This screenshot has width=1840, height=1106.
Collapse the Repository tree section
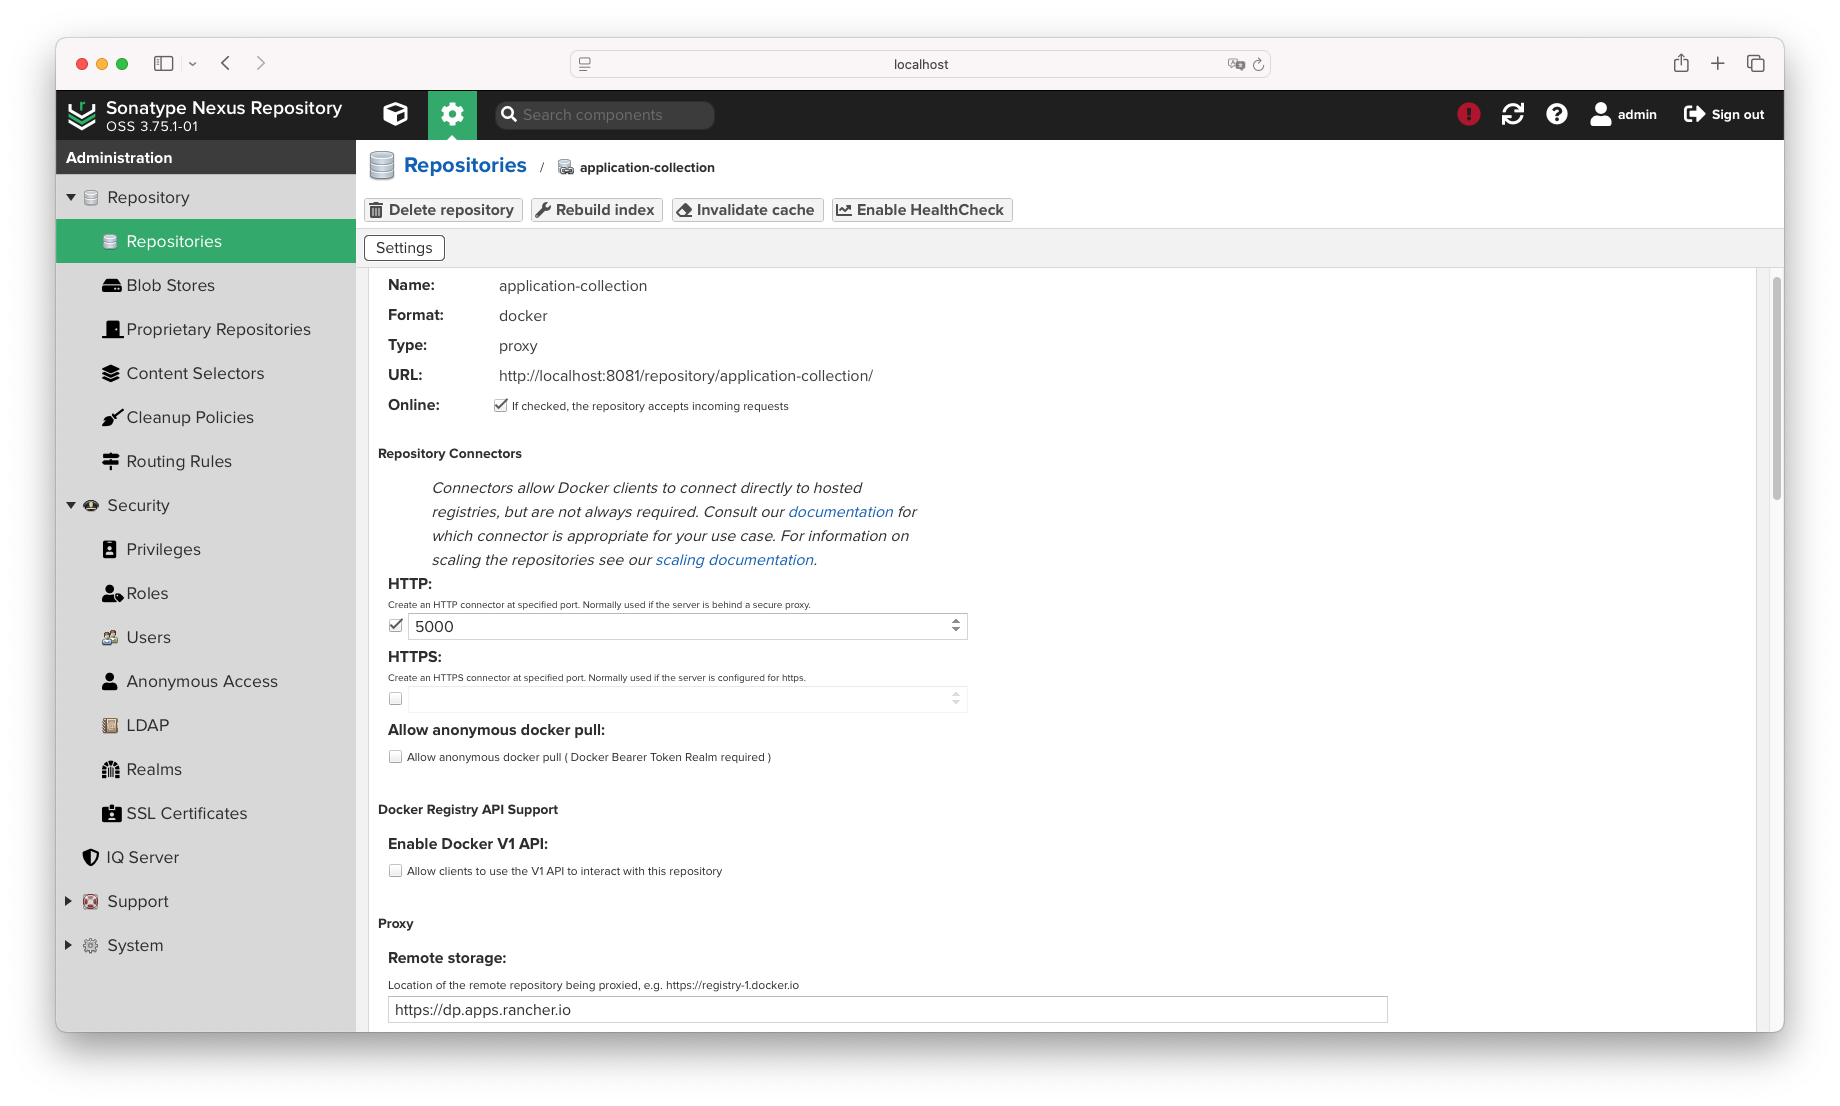coord(71,197)
